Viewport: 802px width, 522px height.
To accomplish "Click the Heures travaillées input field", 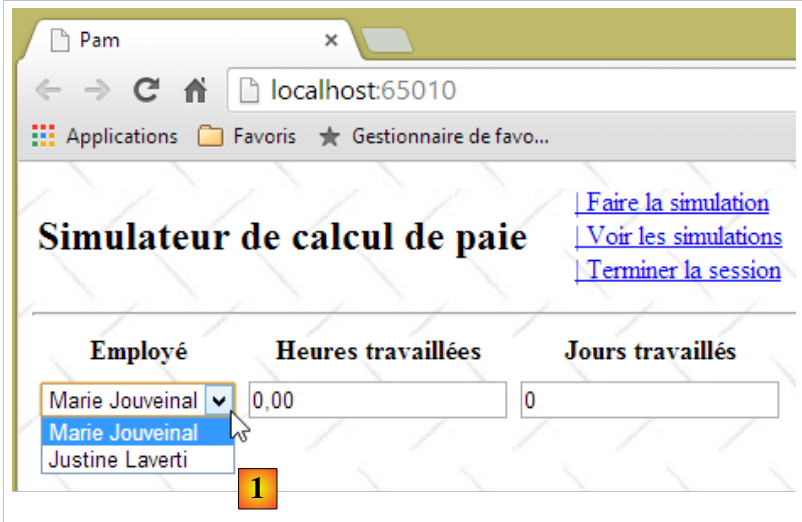I will [x=377, y=401].
